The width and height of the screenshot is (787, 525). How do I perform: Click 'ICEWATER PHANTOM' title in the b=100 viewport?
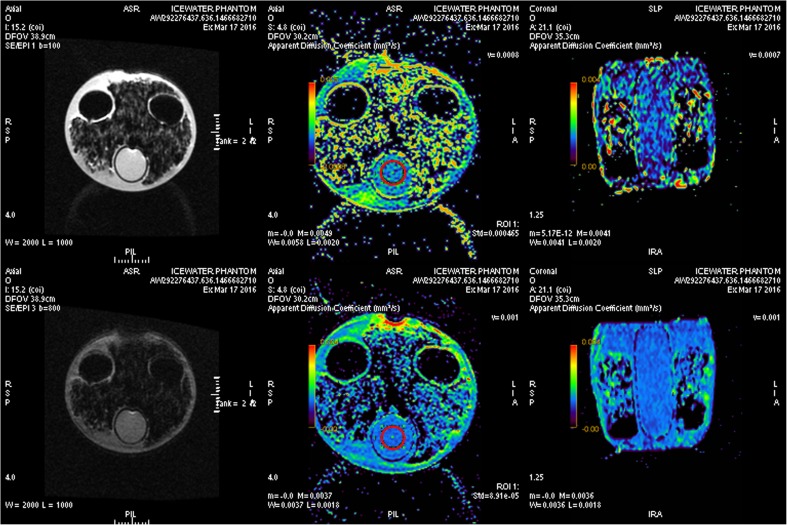214,9
